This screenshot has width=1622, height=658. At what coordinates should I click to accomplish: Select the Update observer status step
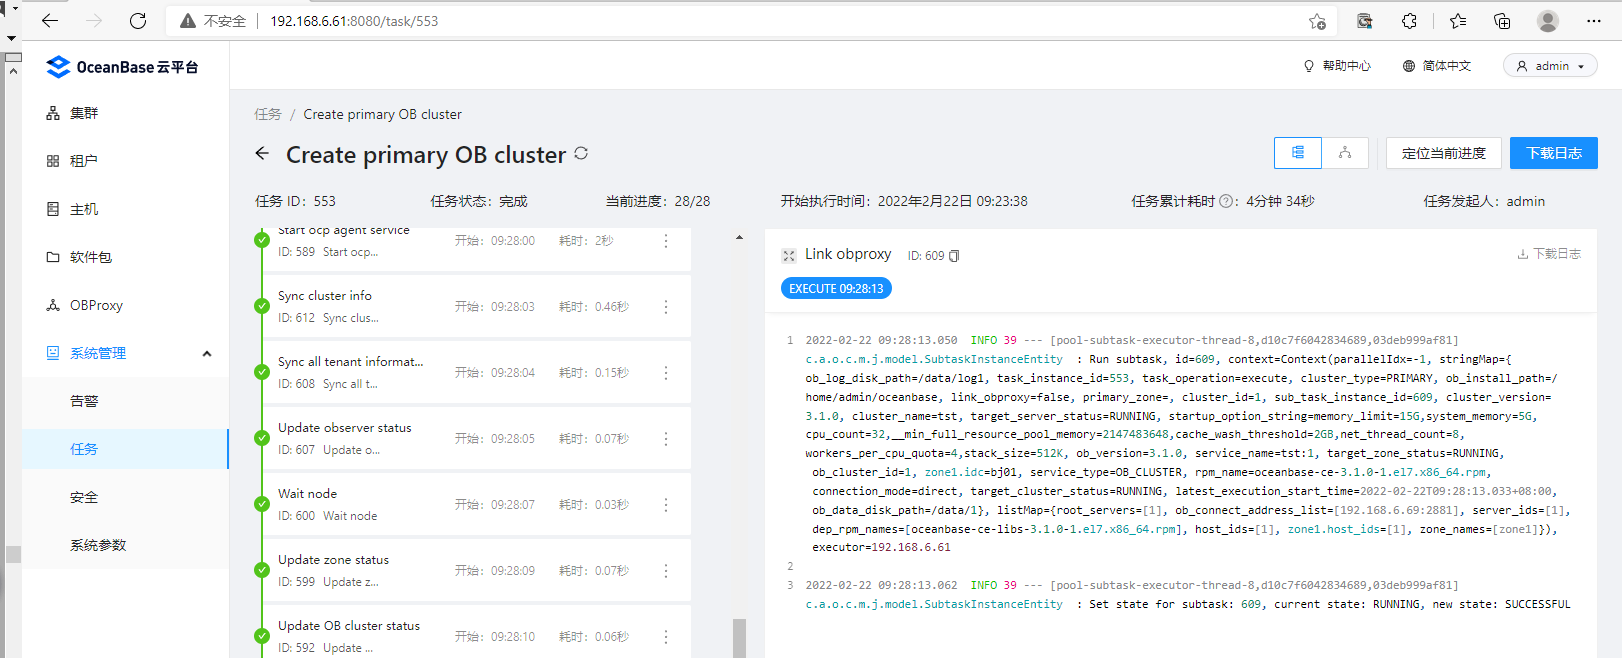478,439
